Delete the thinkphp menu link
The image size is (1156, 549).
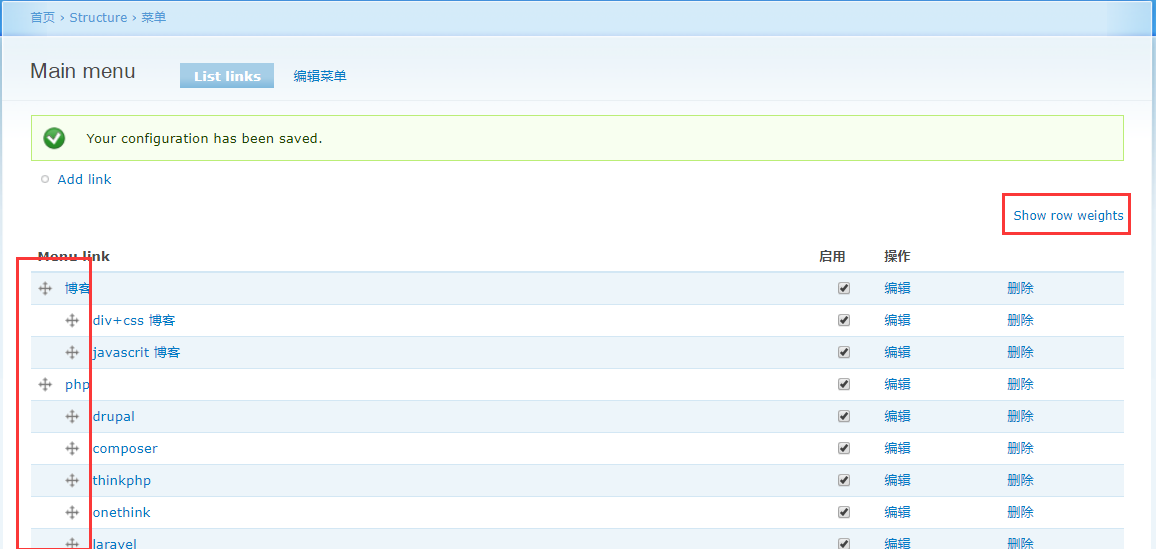[1020, 480]
